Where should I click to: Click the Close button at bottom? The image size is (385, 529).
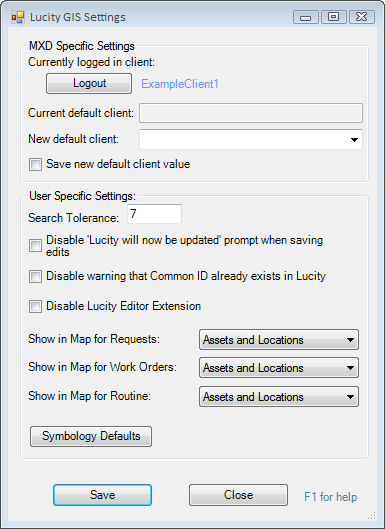coord(238,495)
